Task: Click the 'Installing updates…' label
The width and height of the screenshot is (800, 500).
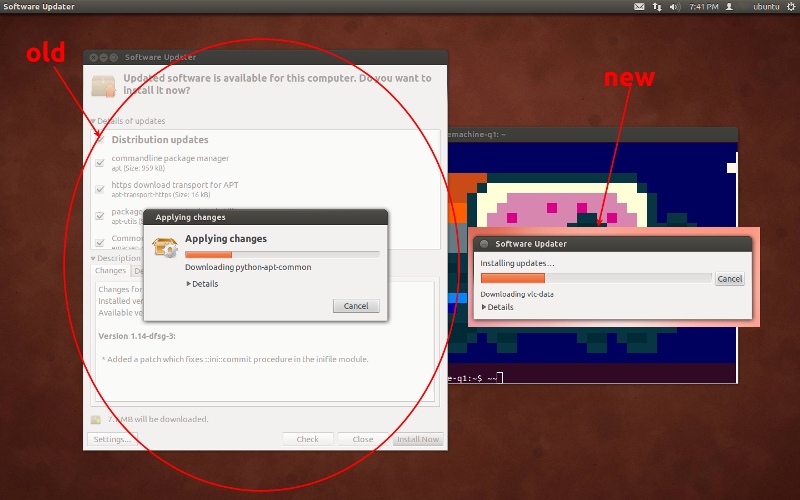Action: pos(517,263)
